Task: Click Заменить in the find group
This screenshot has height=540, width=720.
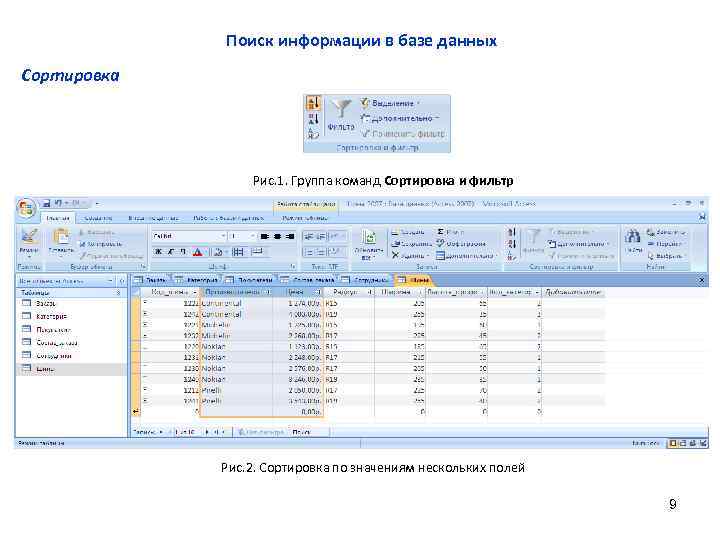Action: point(666,232)
